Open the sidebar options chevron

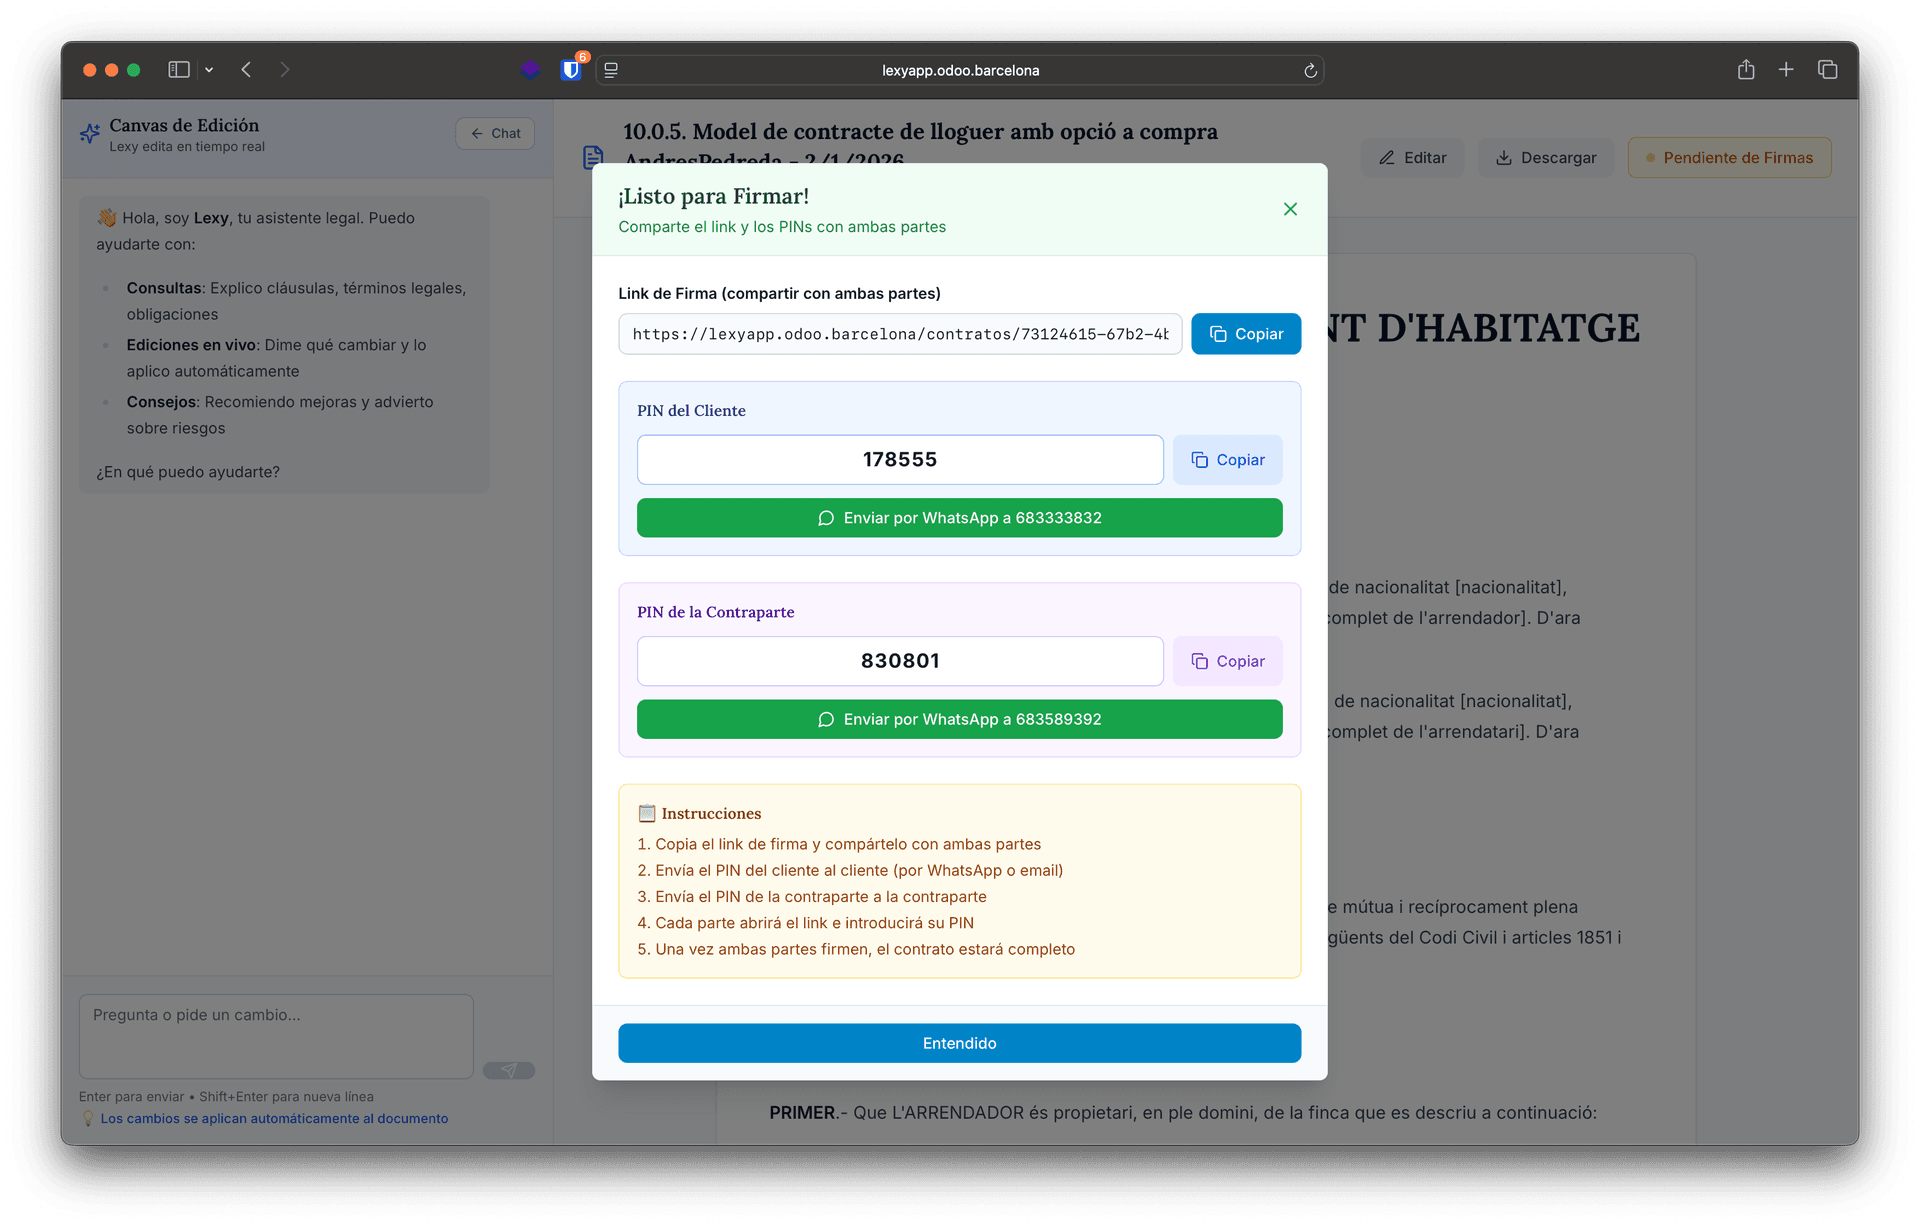pyautogui.click(x=210, y=69)
